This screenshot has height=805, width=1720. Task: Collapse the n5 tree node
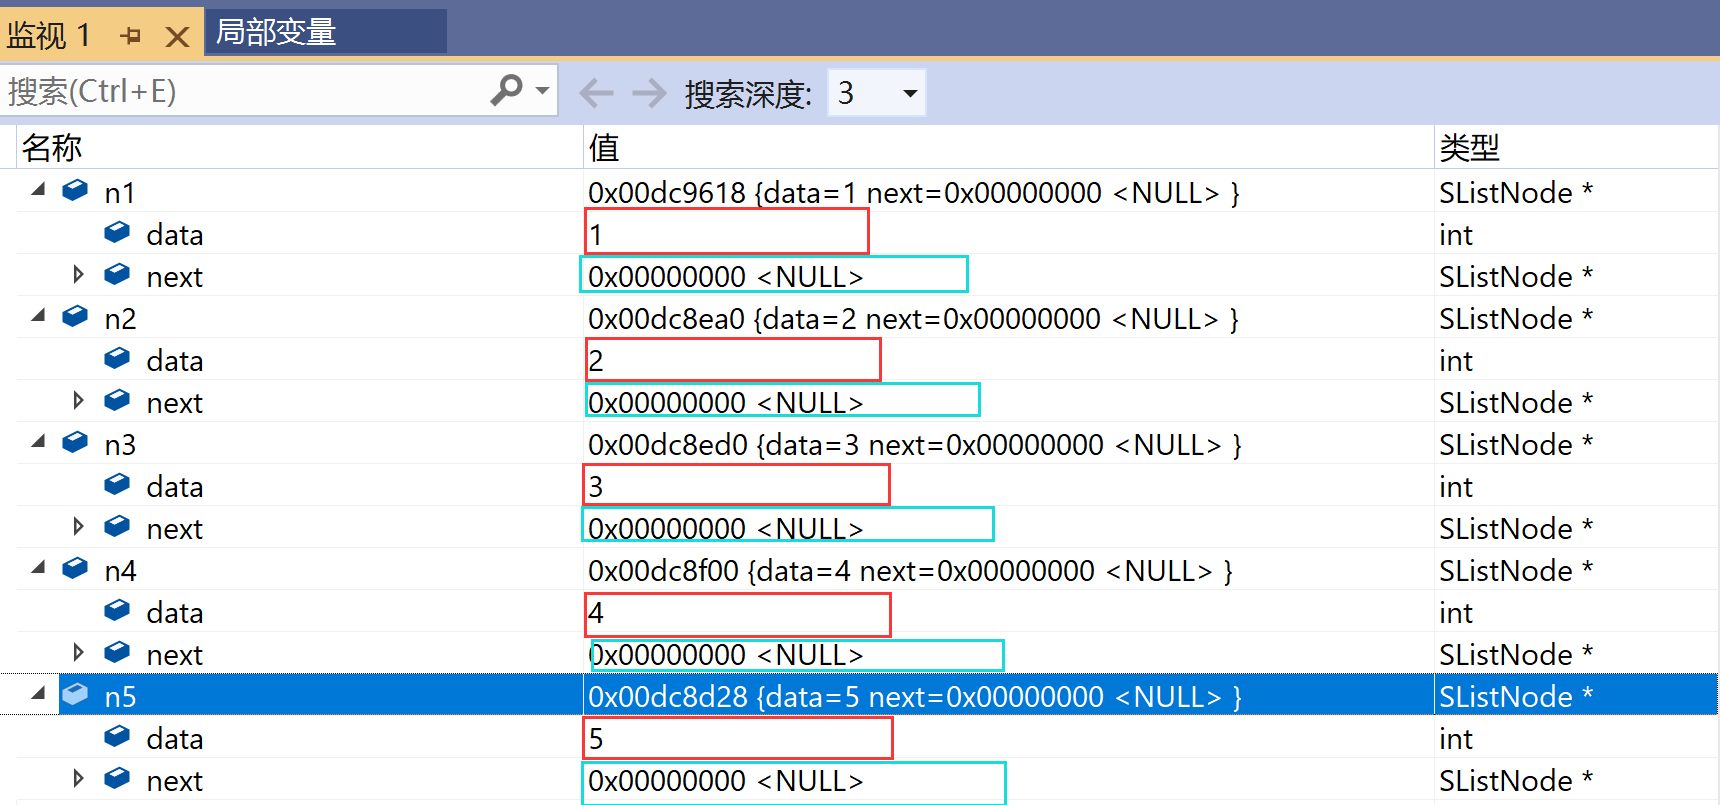(39, 693)
